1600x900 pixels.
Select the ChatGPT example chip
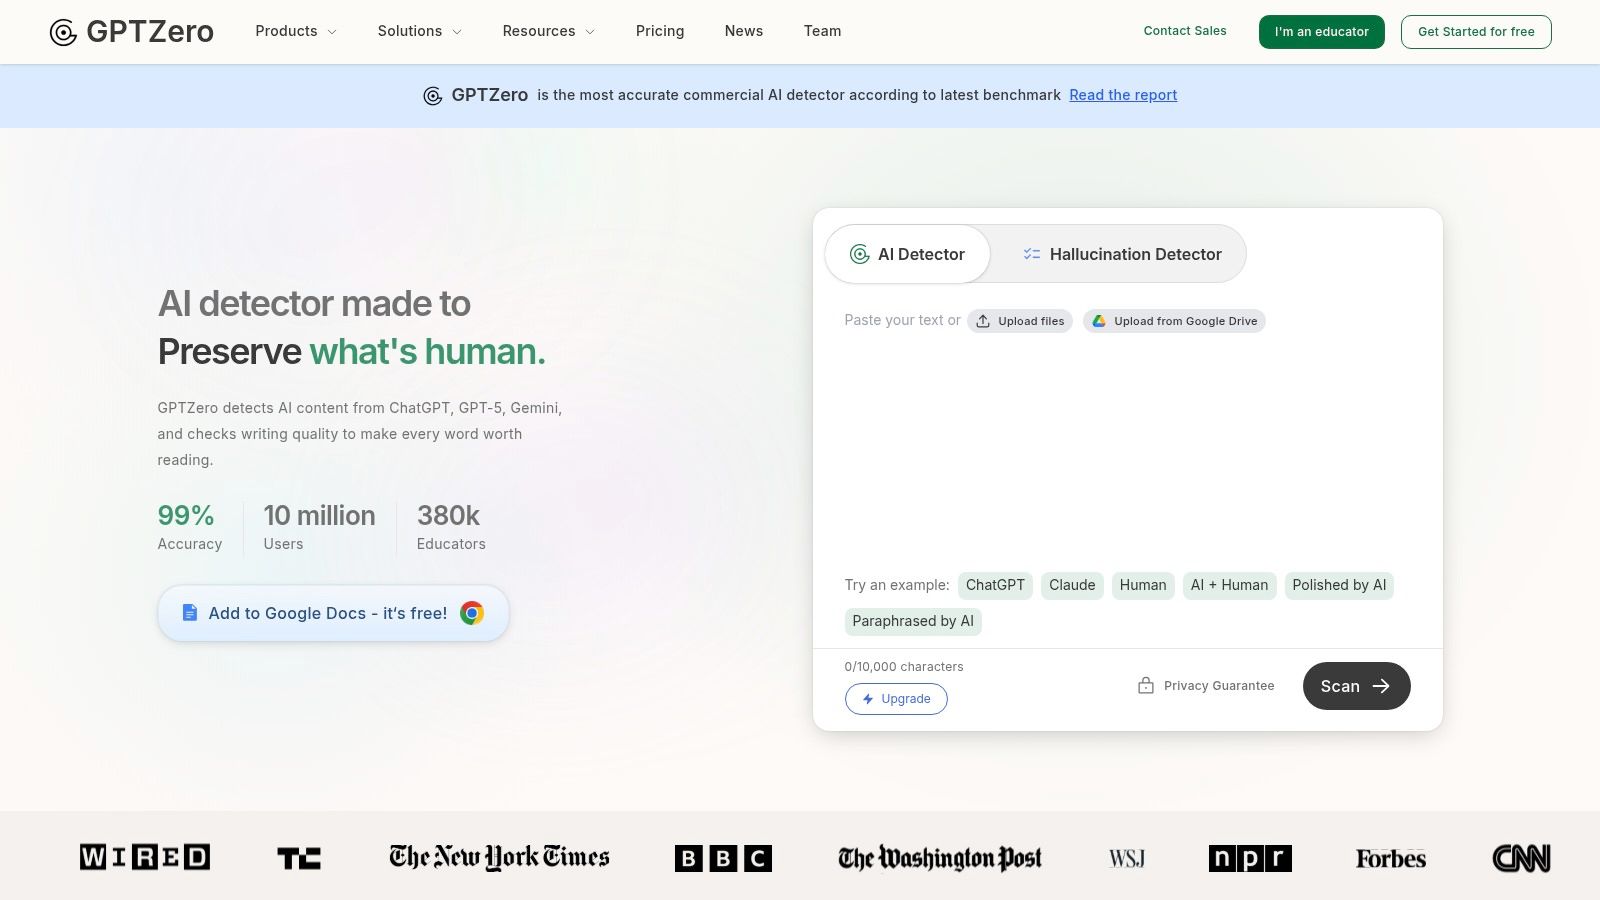pyautogui.click(x=995, y=585)
